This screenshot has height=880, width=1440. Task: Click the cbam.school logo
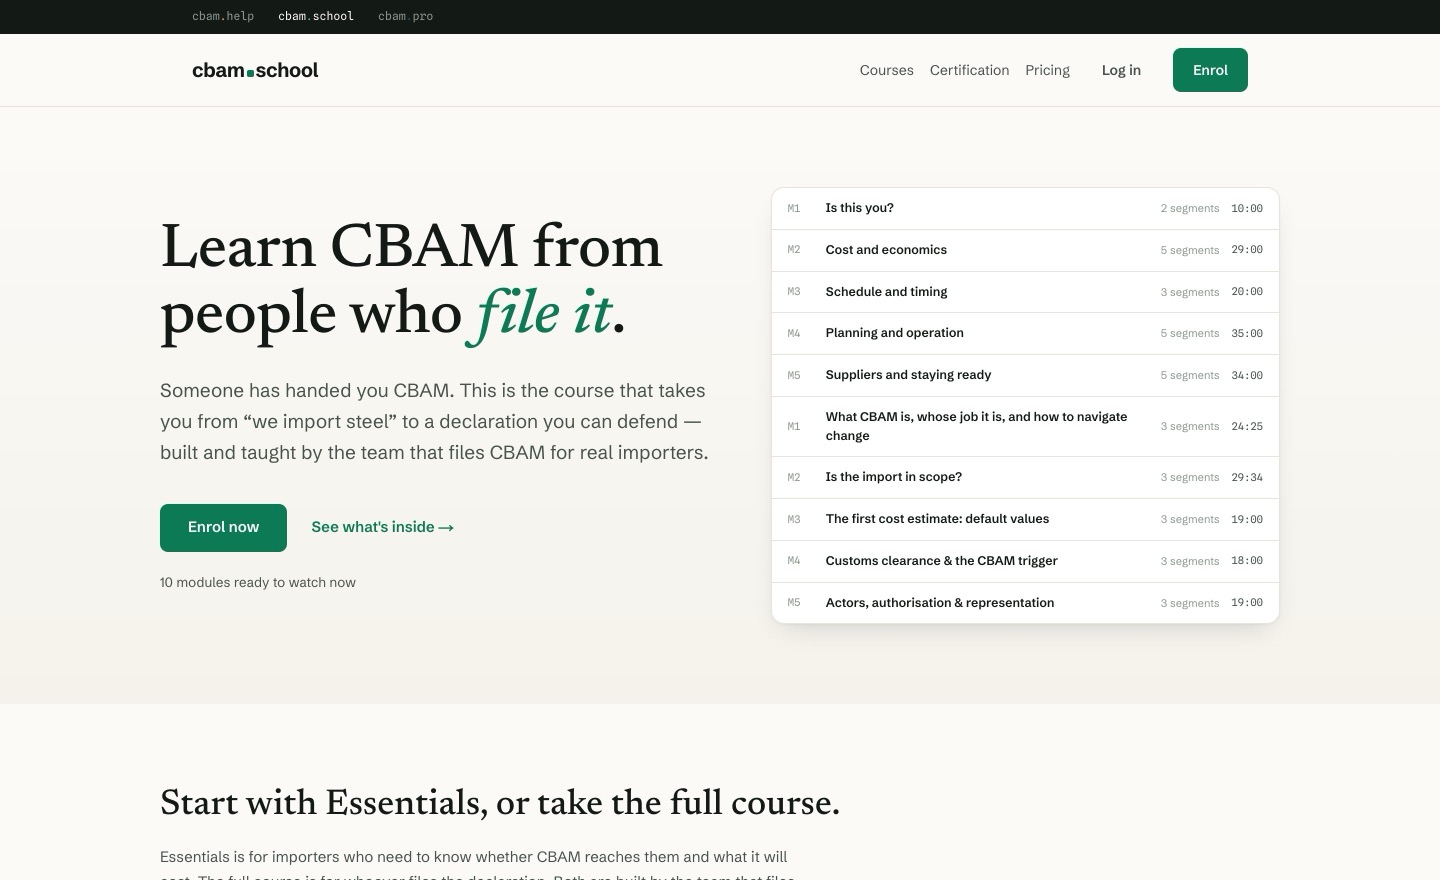pyautogui.click(x=255, y=70)
